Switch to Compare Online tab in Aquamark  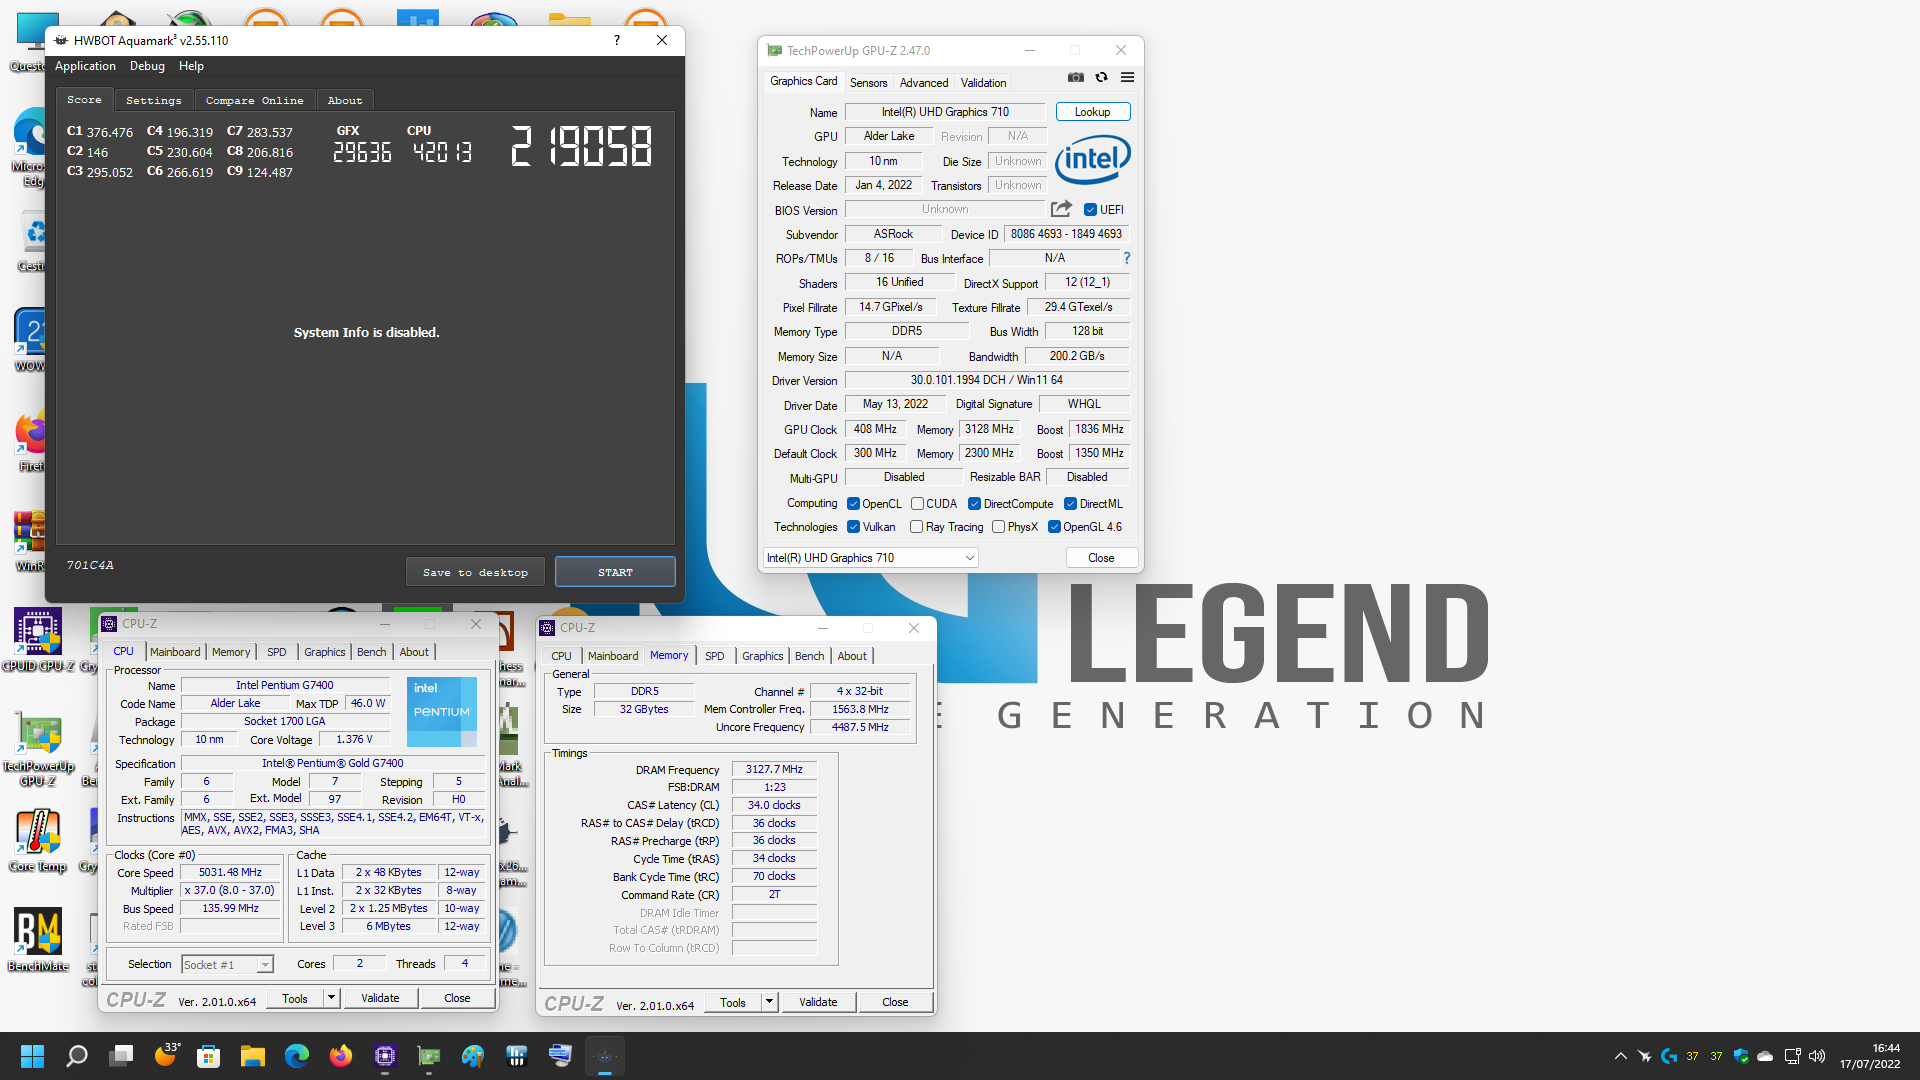[254, 100]
